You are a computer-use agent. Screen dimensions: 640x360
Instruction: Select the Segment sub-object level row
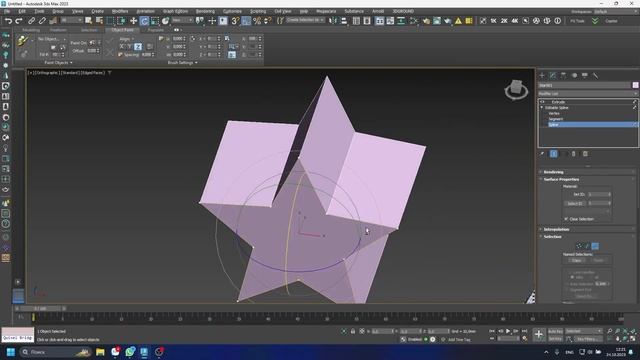click(592, 119)
